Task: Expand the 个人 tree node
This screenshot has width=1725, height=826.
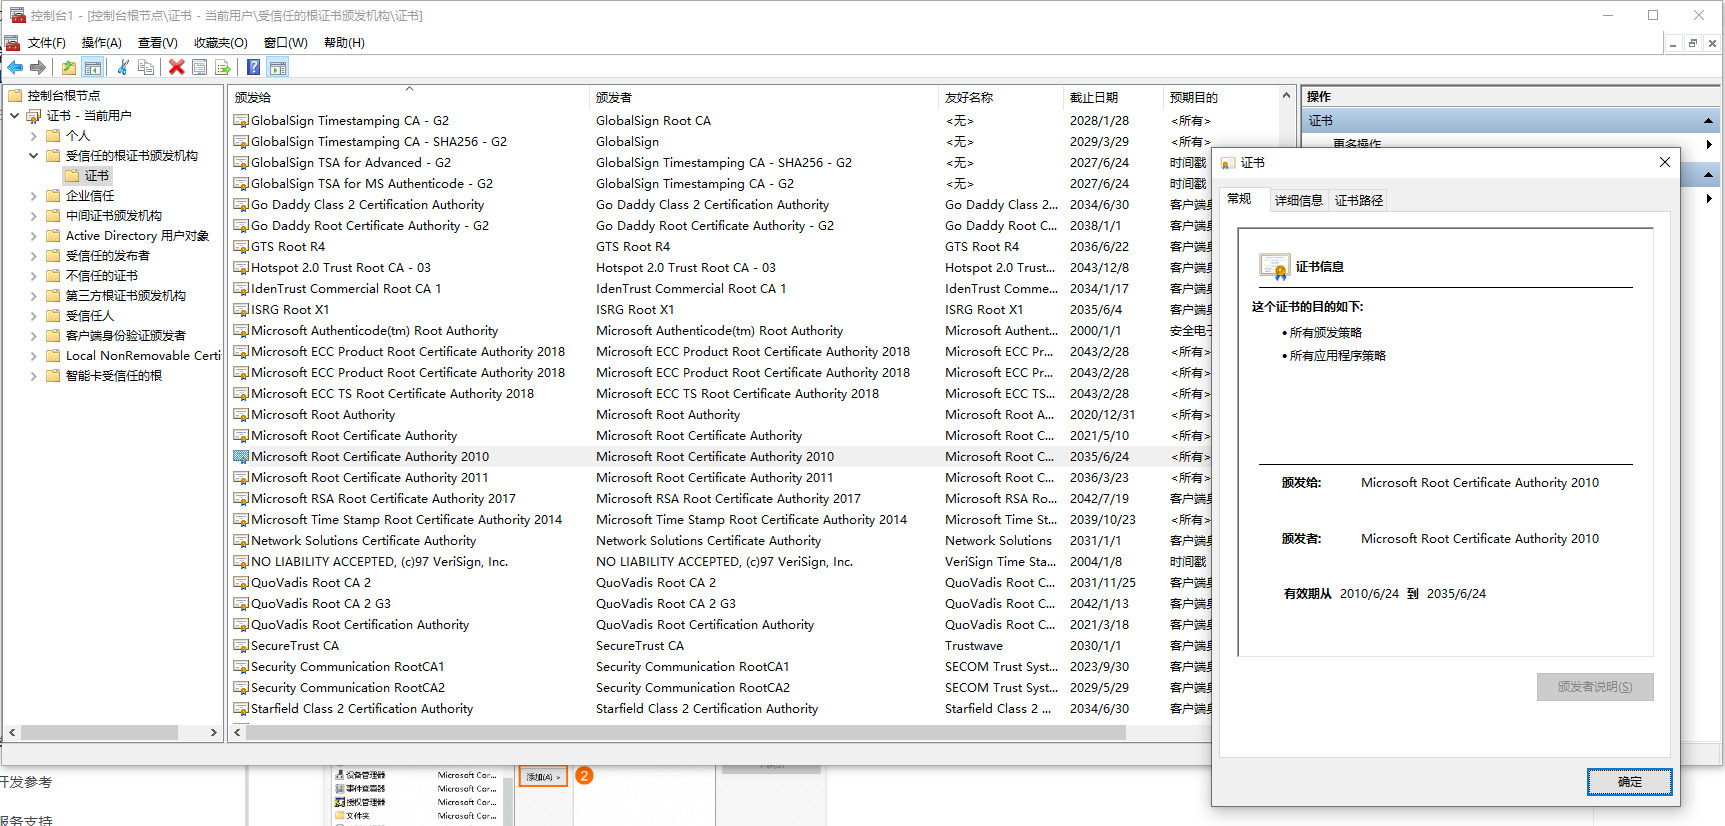Action: (34, 135)
